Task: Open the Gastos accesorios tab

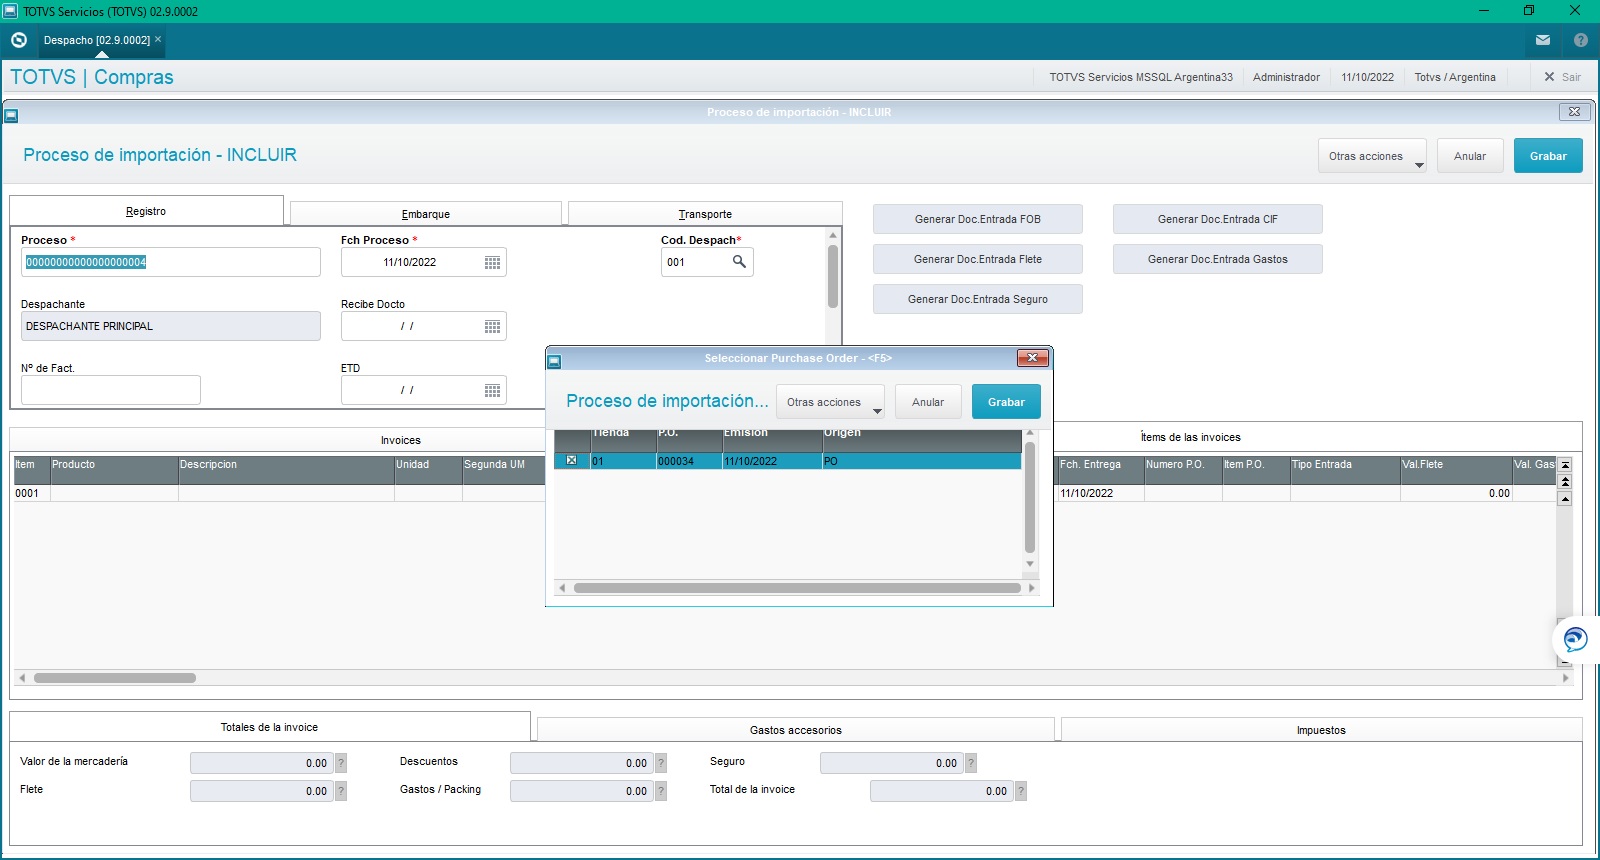Action: coord(796,730)
